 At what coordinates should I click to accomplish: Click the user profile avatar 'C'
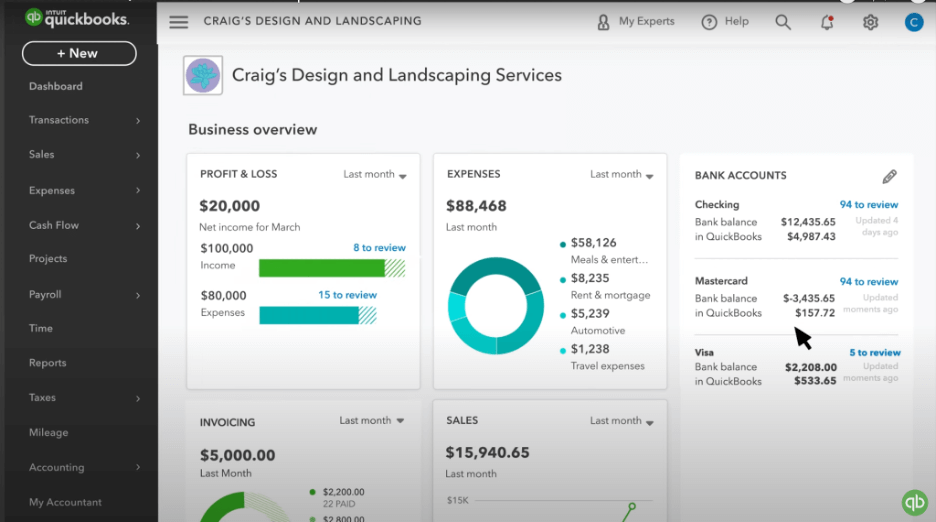[x=914, y=22]
